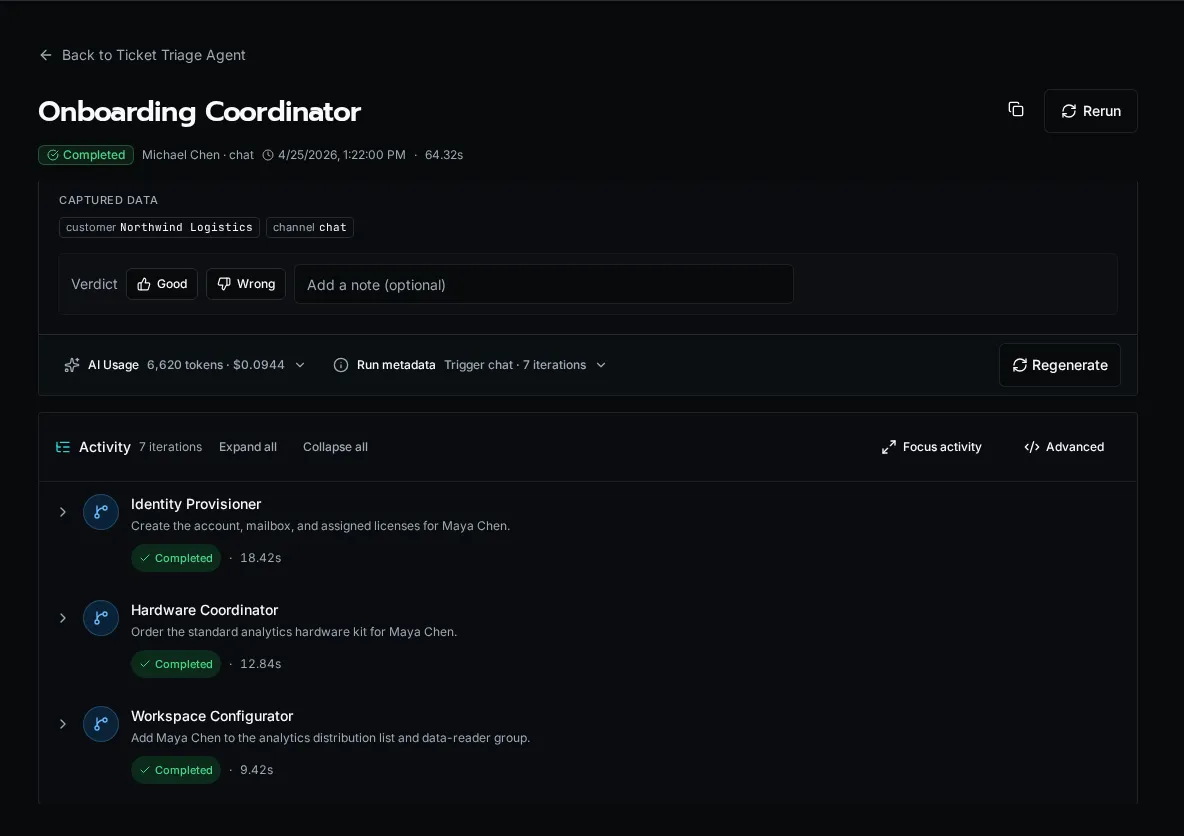Select the customer Northwind Logistics tag
Screen dimensions: 1184x836
[x=159, y=227]
